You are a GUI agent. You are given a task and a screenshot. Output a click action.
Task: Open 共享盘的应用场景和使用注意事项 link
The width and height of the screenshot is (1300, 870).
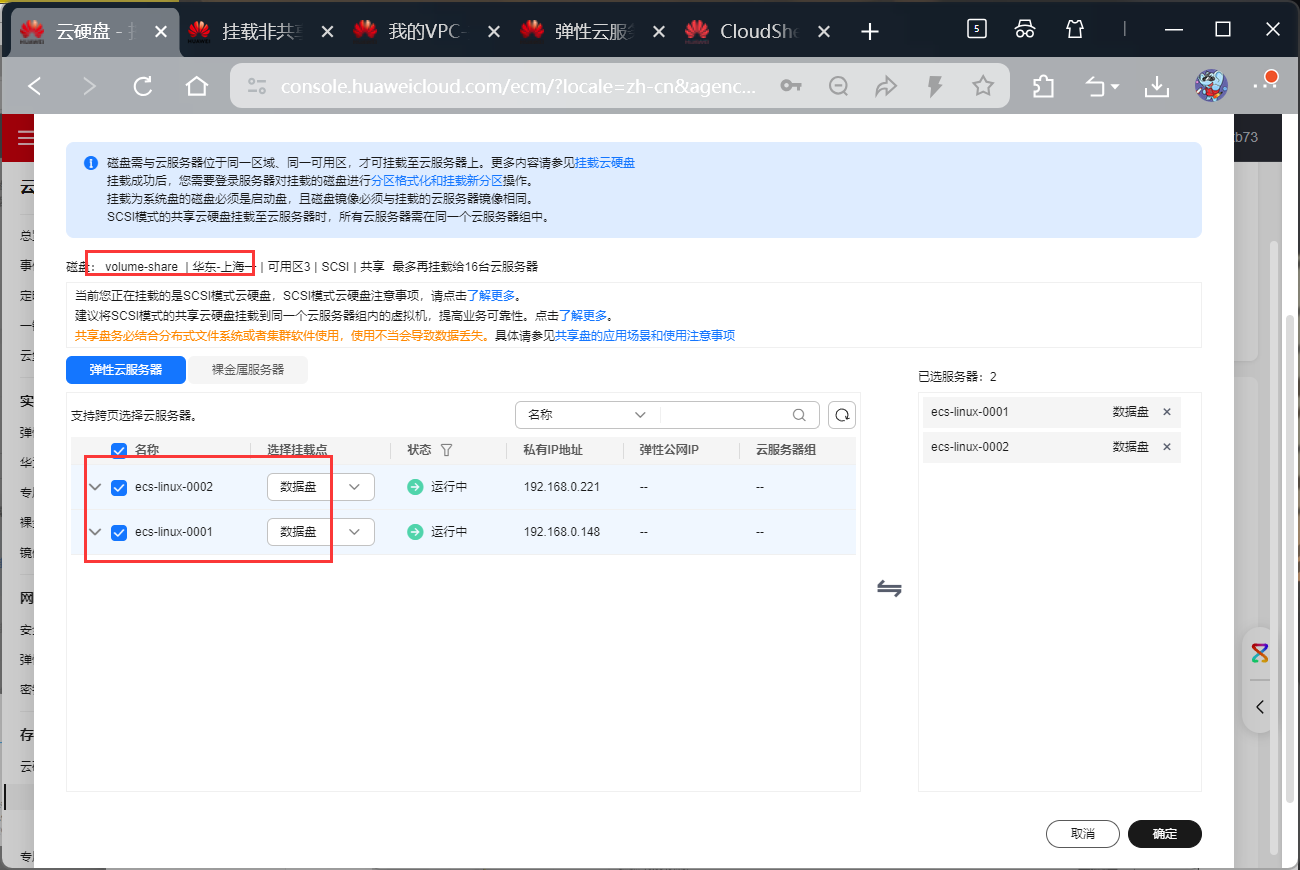645,336
